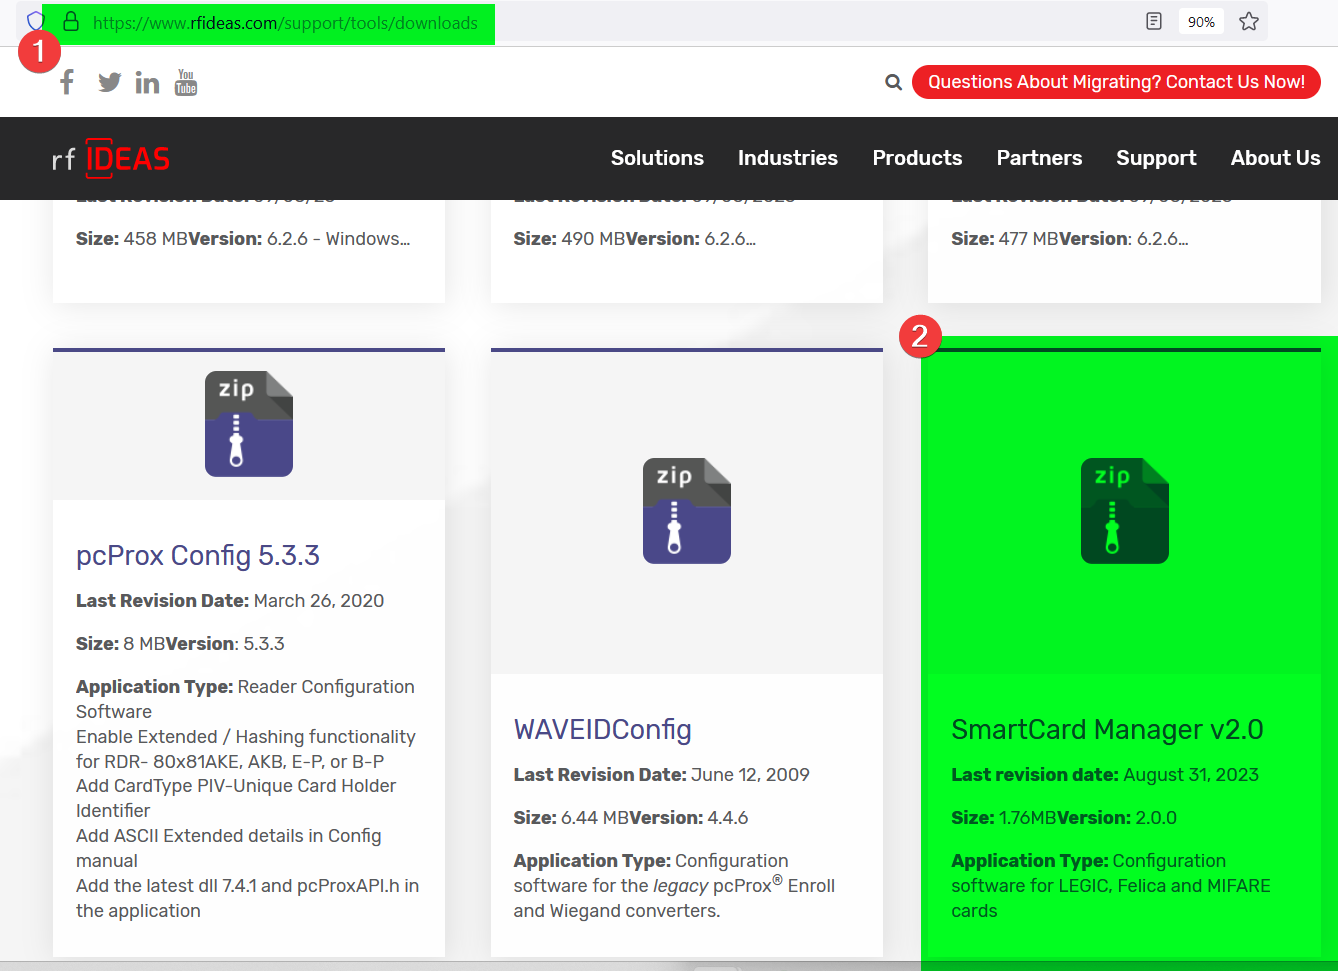Click the SmartCard Manager zip icon

[1124, 511]
